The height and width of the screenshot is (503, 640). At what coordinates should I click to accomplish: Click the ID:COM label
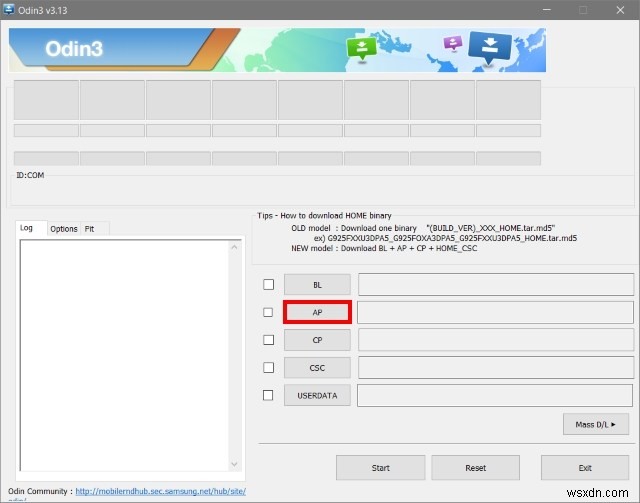coord(30,175)
